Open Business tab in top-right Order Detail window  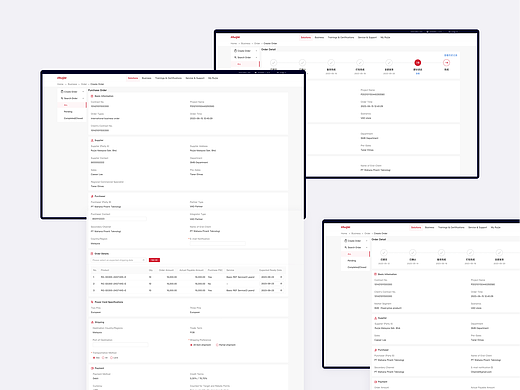tap(319, 37)
